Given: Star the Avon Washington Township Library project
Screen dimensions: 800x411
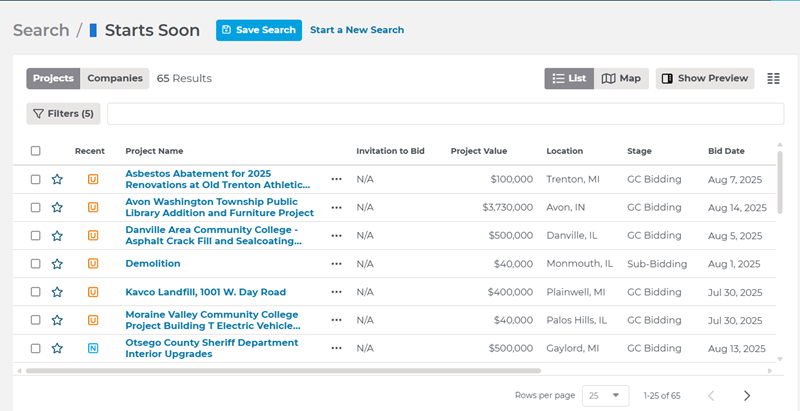Looking at the screenshot, I should 57,208.
